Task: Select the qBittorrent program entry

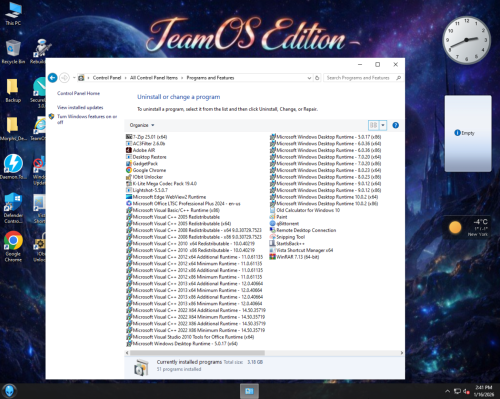Action: [x=284, y=223]
